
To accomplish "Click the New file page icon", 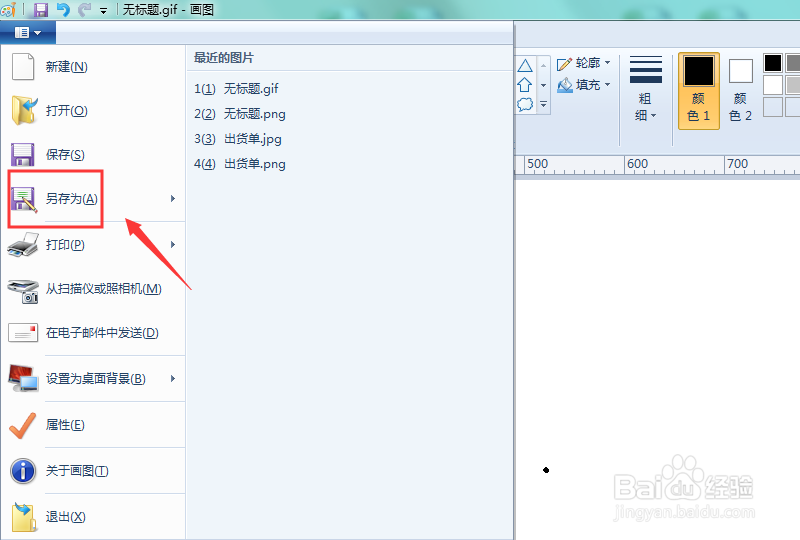I will click(23, 66).
